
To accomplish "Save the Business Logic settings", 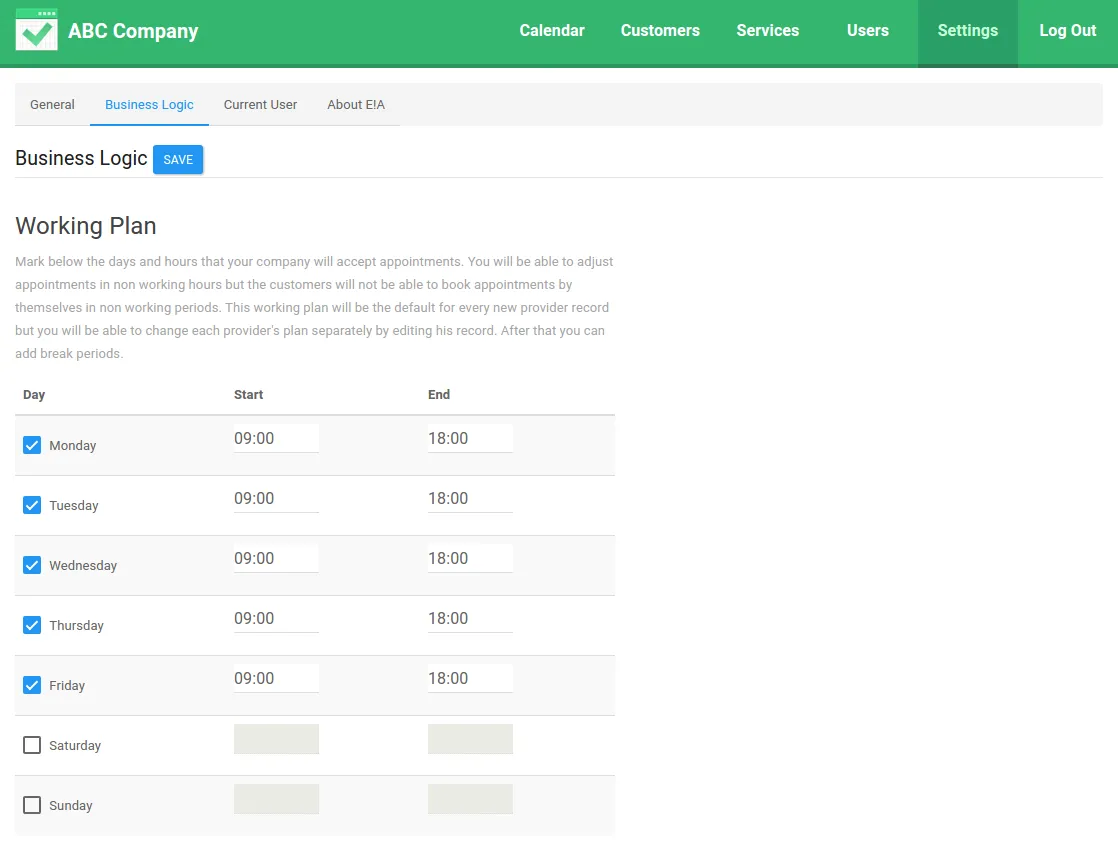I will tap(178, 160).
